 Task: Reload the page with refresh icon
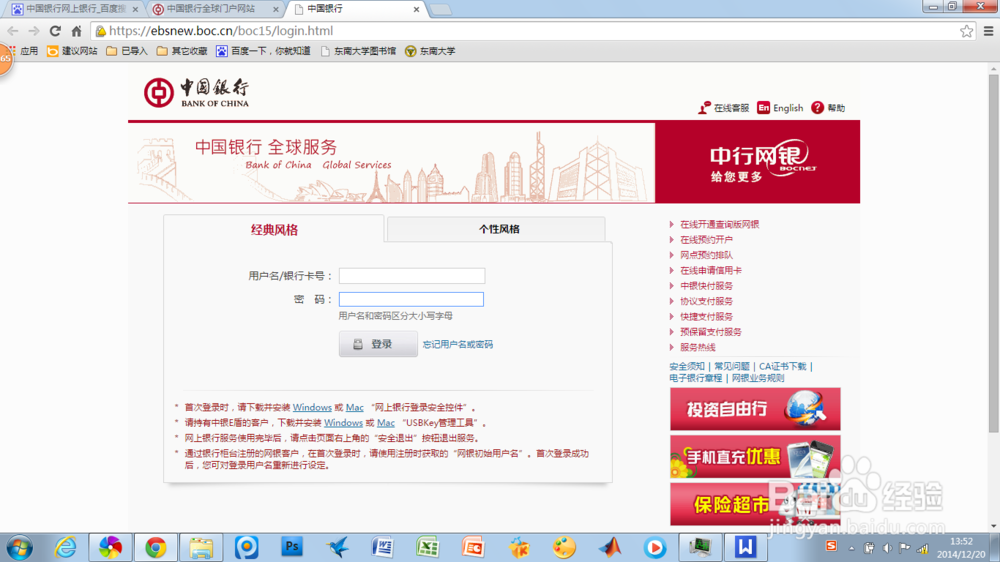(55, 31)
